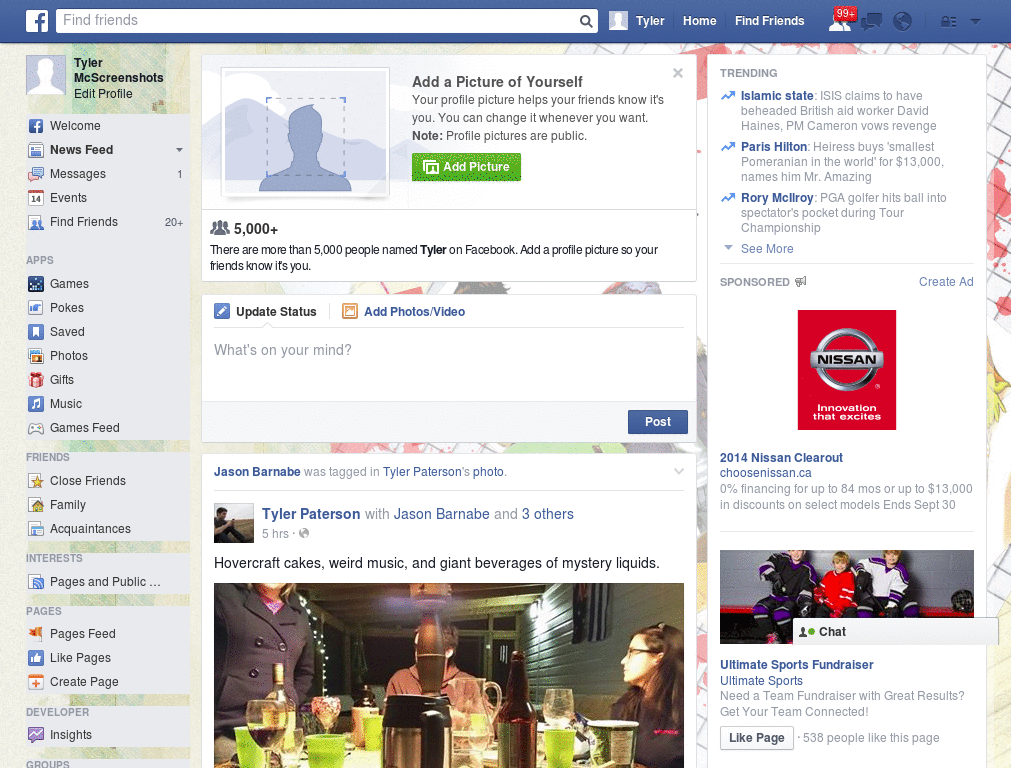1024x768 pixels.
Task: Click the Music app icon
Action: click(36, 404)
